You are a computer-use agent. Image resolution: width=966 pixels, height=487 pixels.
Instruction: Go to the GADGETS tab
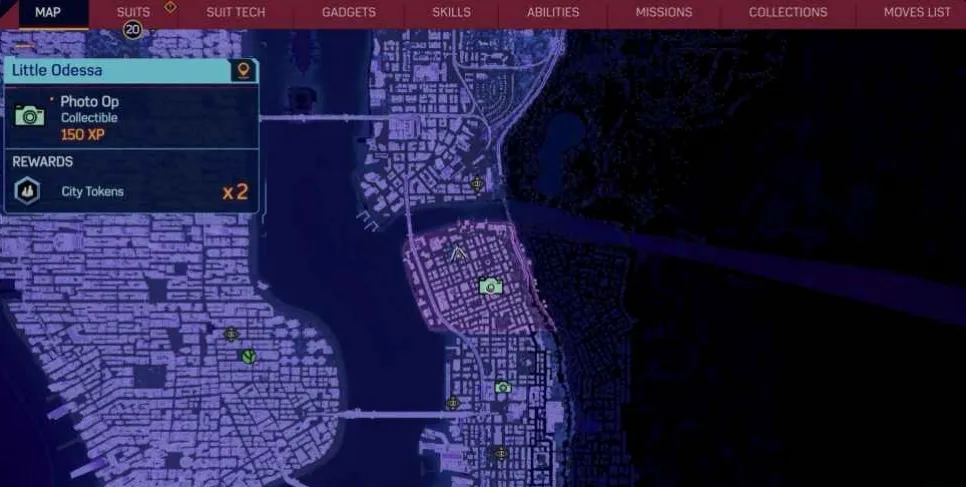tap(349, 12)
